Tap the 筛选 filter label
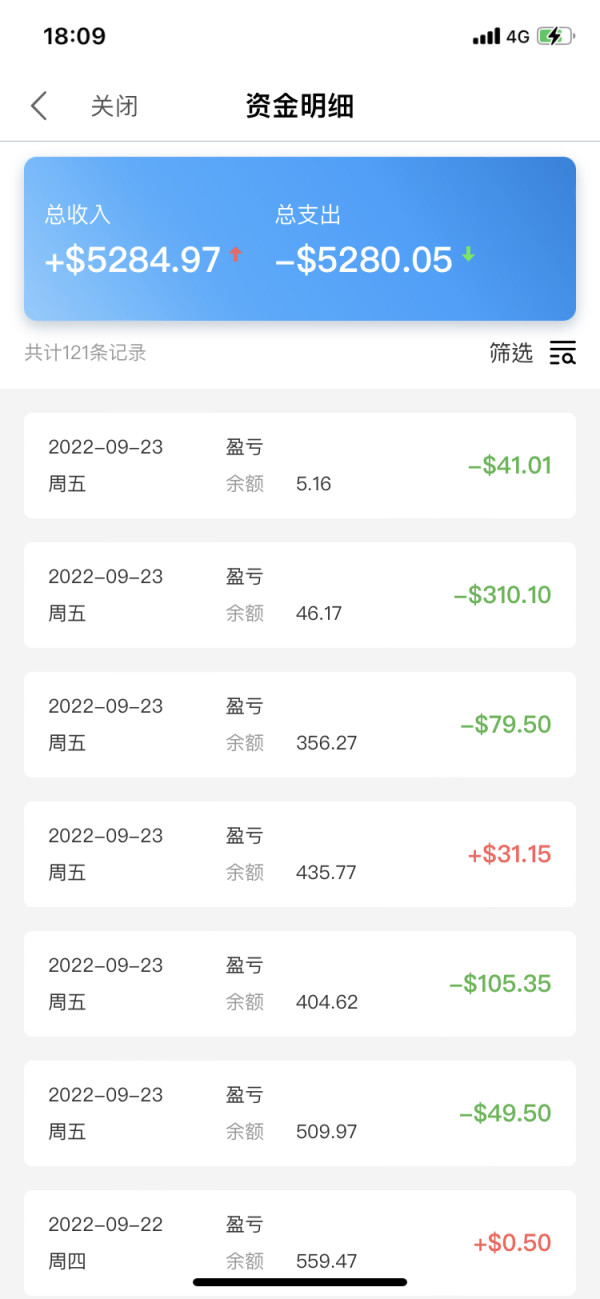The height and width of the screenshot is (1299, 600). 511,353
